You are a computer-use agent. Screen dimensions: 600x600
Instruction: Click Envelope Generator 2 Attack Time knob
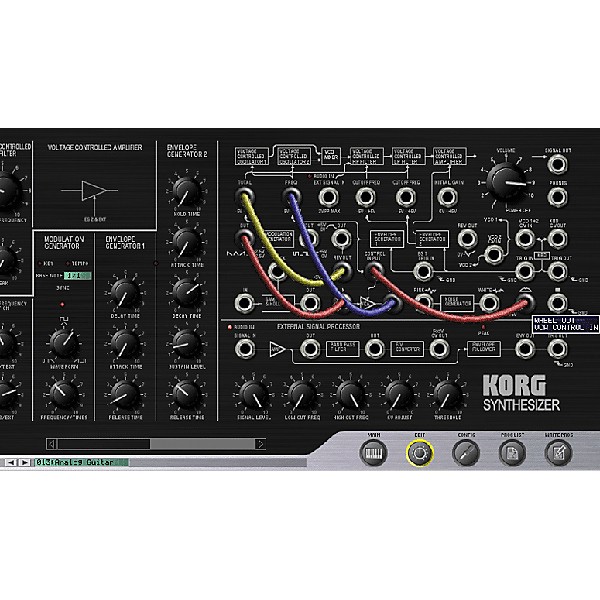coord(186,243)
